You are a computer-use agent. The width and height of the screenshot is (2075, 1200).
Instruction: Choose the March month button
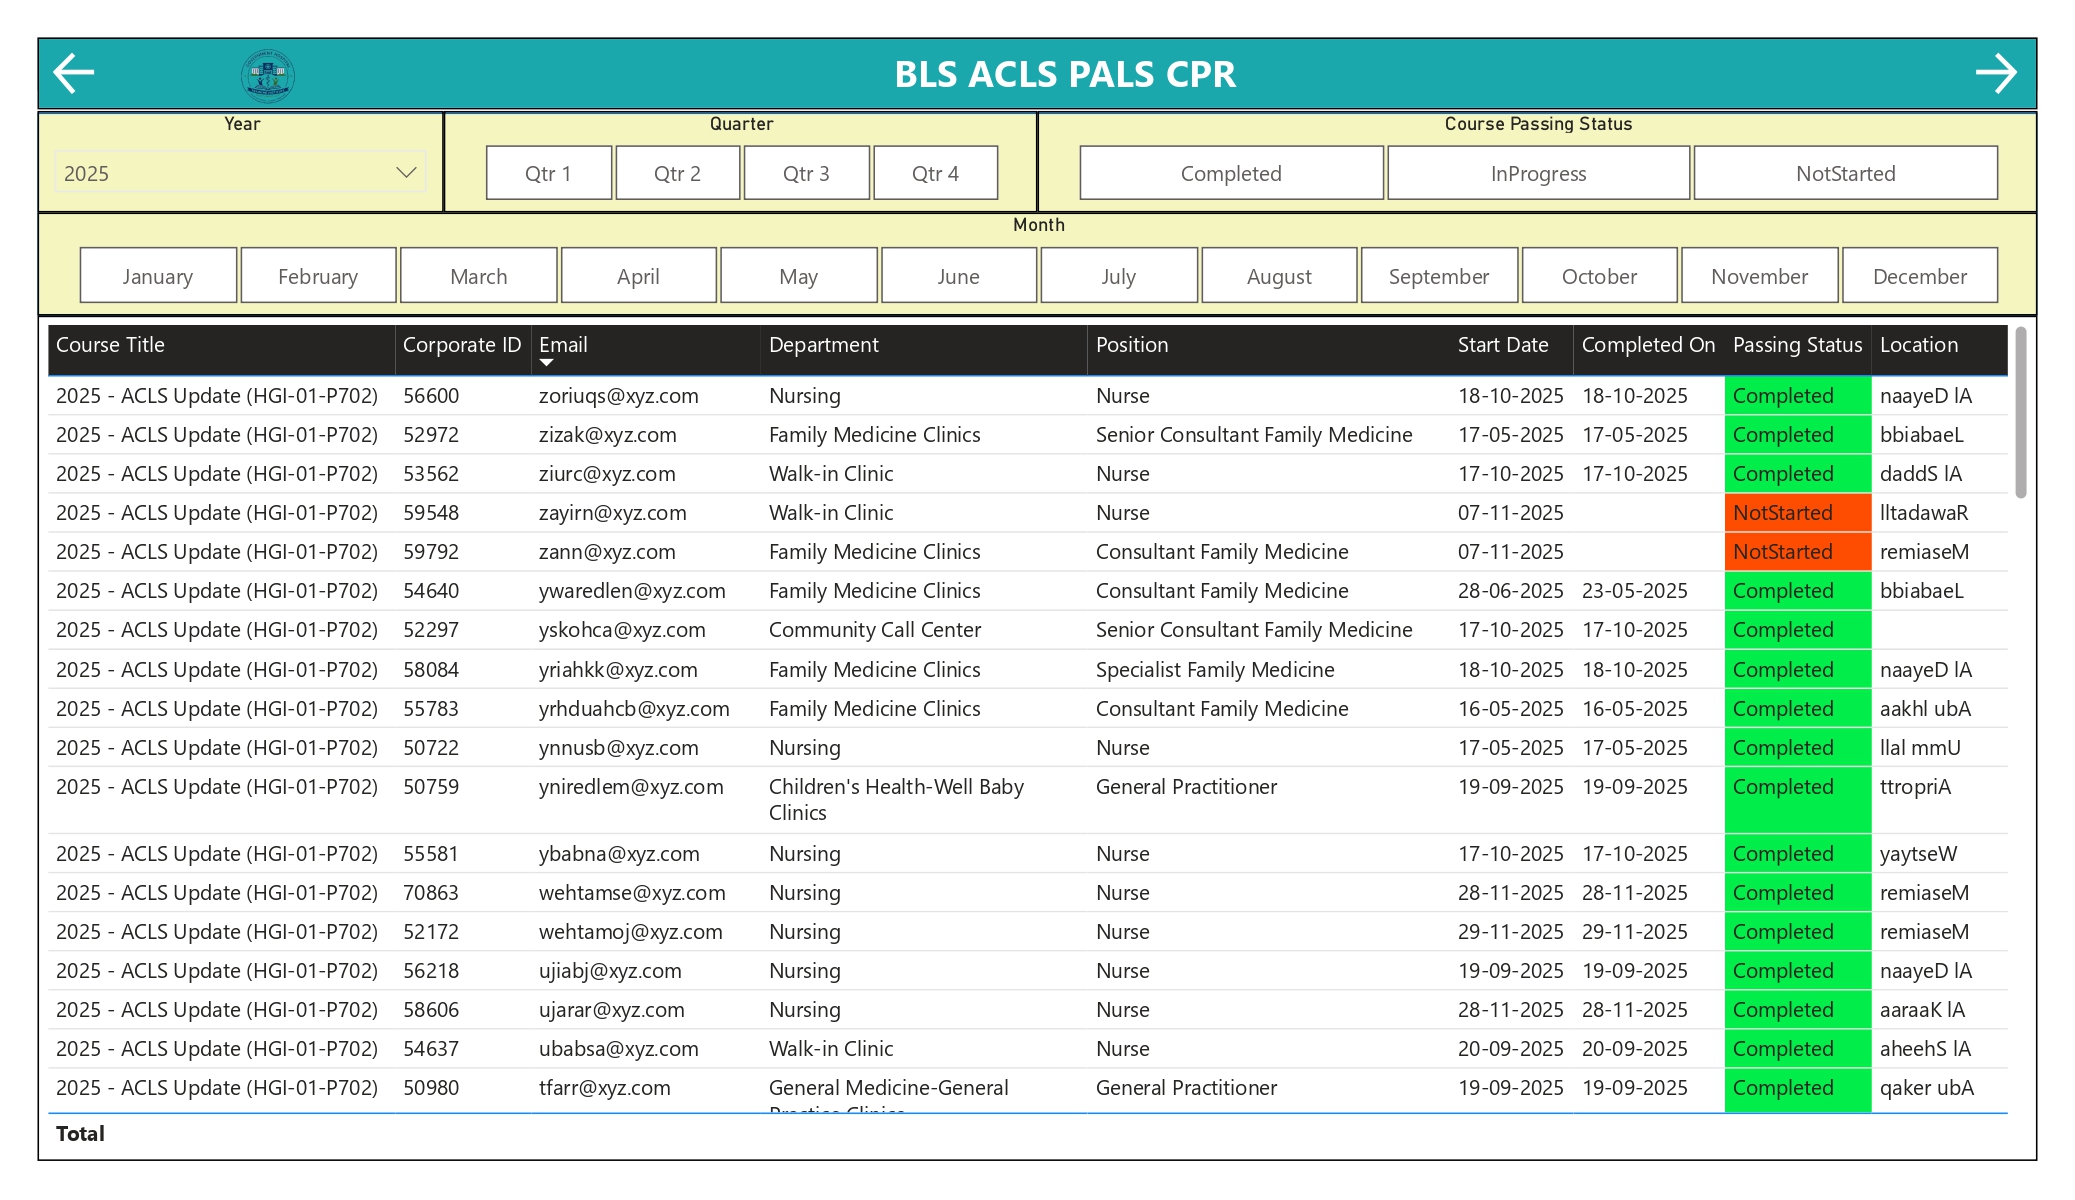(478, 276)
